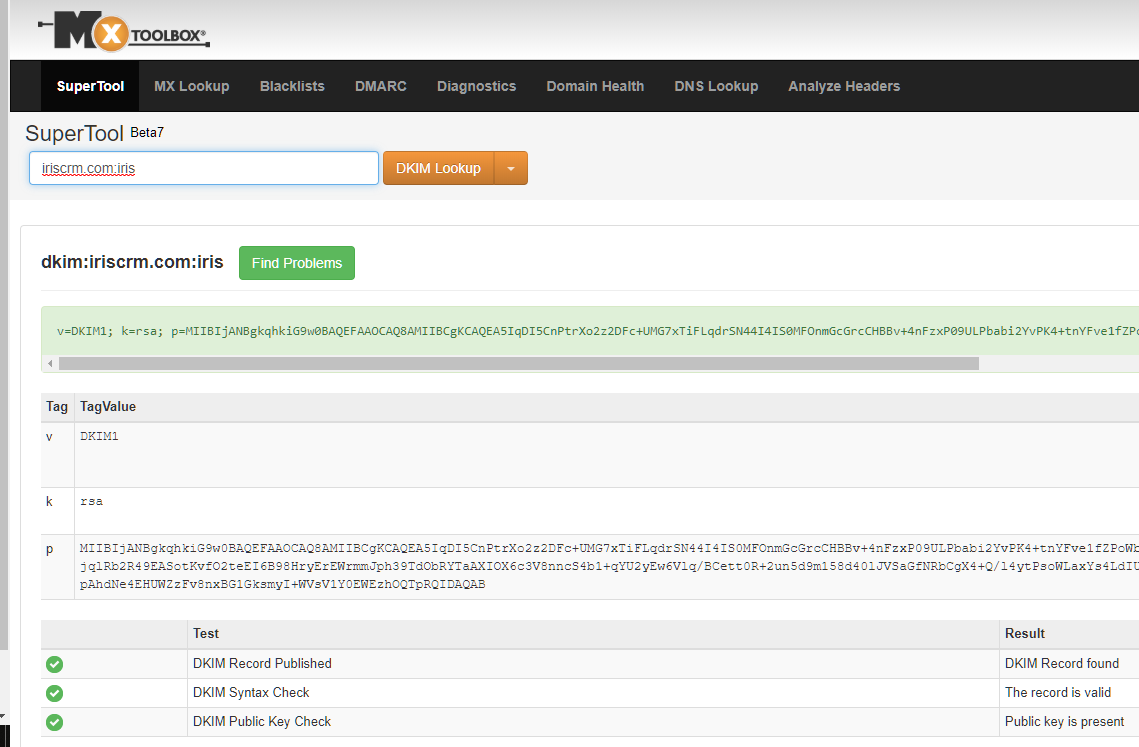Screen dimensions: 1139x747
Task: Click the green Find Problems button
Action: pos(297,263)
